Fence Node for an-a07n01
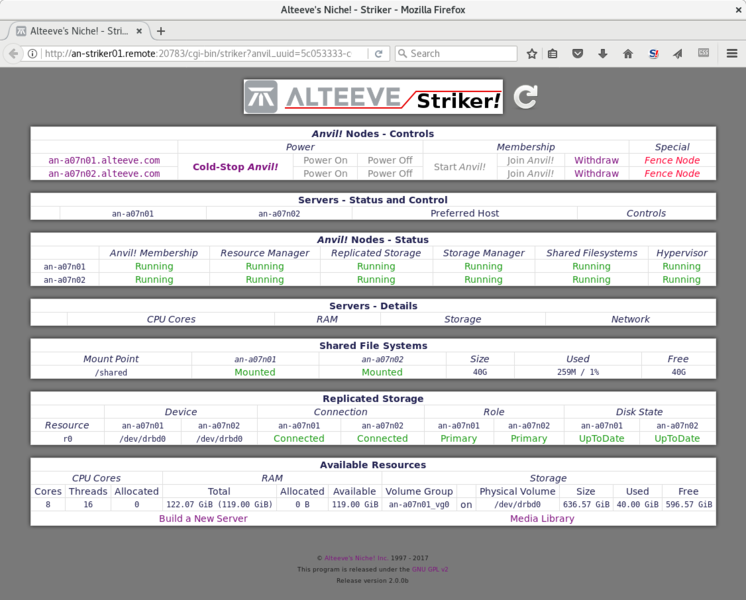746x600 pixels. (x=672, y=160)
